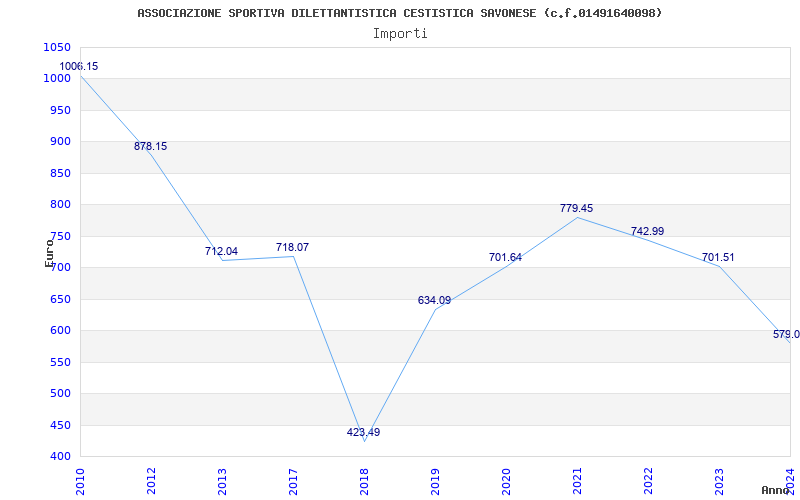800x500 pixels.
Task: Select the 950 y-axis value
Action: pos(60,110)
